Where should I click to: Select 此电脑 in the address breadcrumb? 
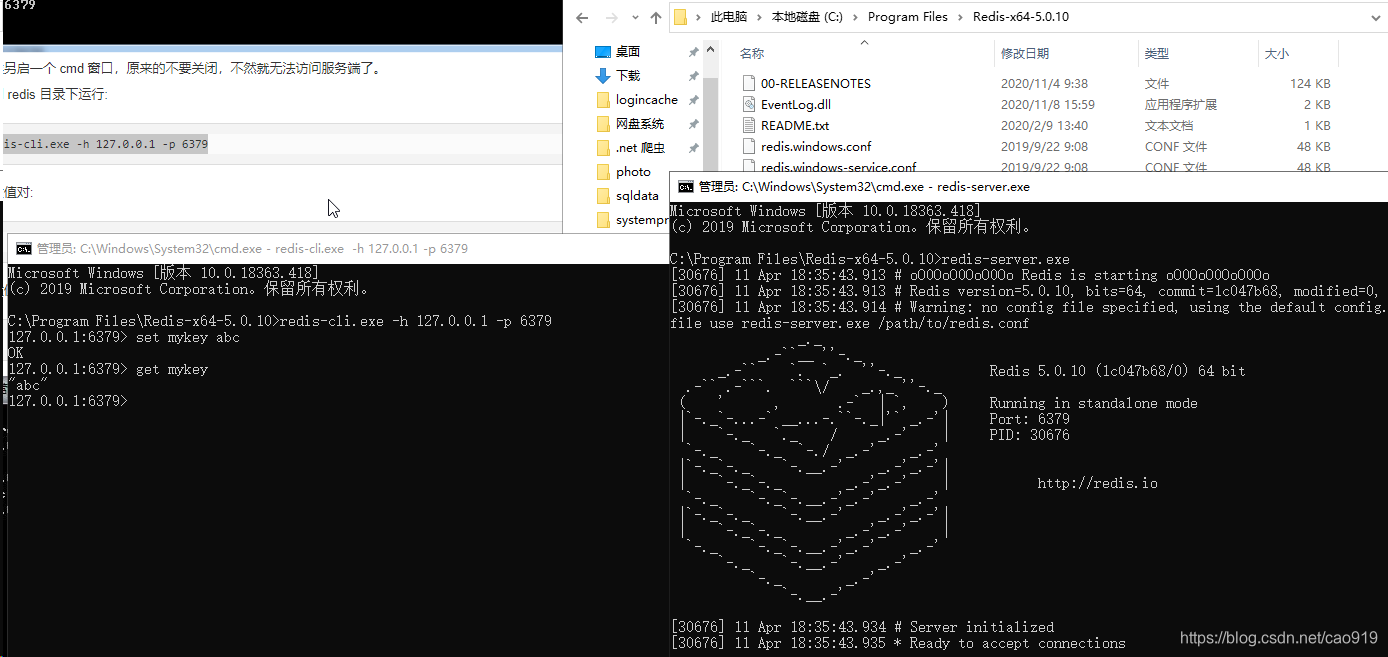(x=731, y=17)
